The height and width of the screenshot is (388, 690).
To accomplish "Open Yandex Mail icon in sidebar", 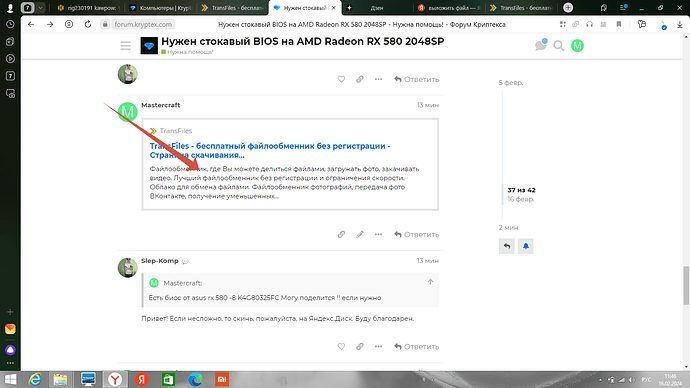I will click(x=10, y=329).
